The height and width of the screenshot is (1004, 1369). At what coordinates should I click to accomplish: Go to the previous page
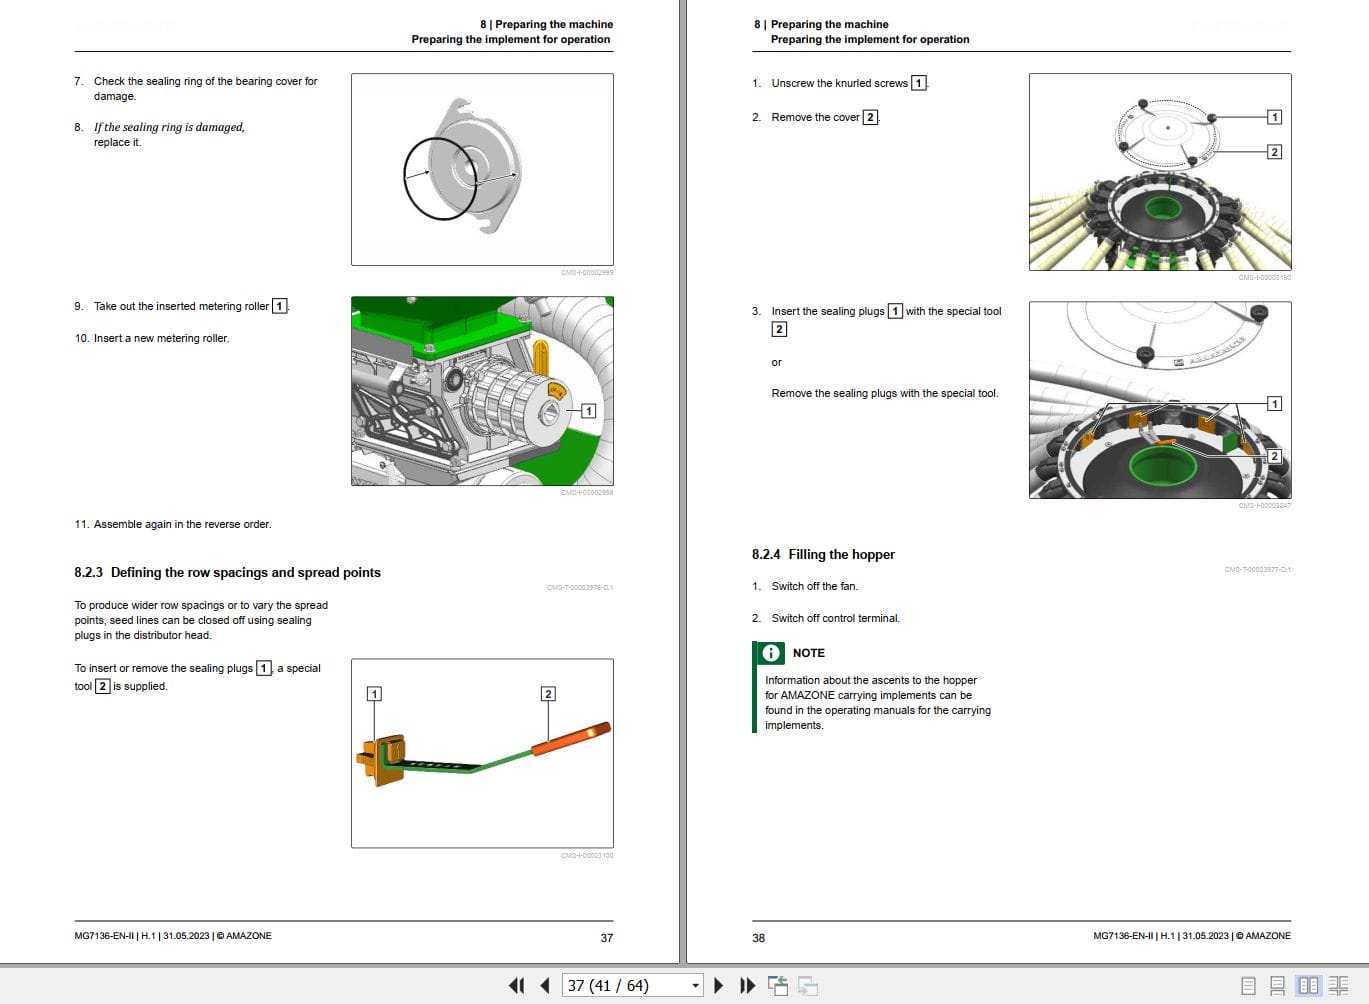pos(545,986)
